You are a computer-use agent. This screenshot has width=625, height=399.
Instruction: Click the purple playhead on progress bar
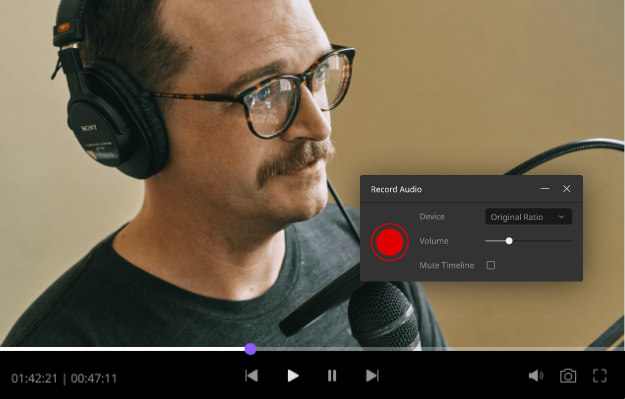pos(250,349)
